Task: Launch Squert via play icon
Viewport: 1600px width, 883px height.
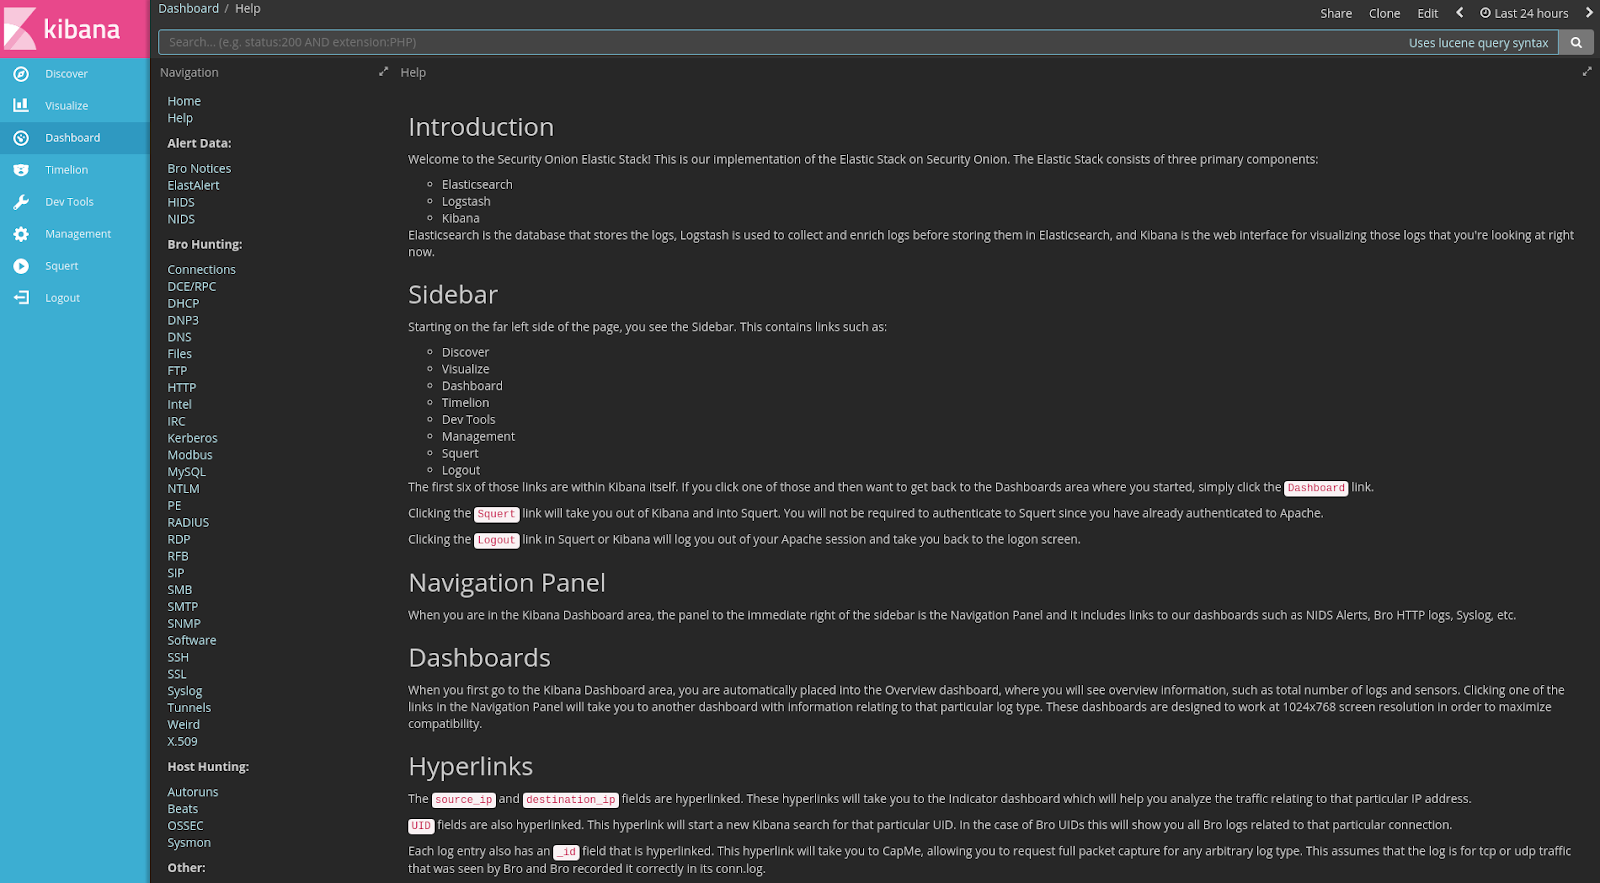Action: coord(21,266)
